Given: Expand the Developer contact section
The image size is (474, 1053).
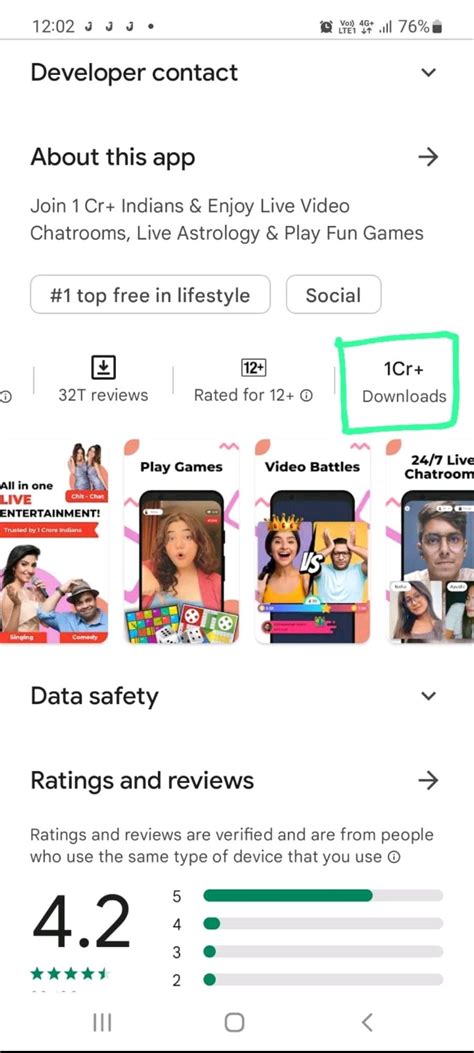Looking at the screenshot, I should pyautogui.click(x=428, y=73).
